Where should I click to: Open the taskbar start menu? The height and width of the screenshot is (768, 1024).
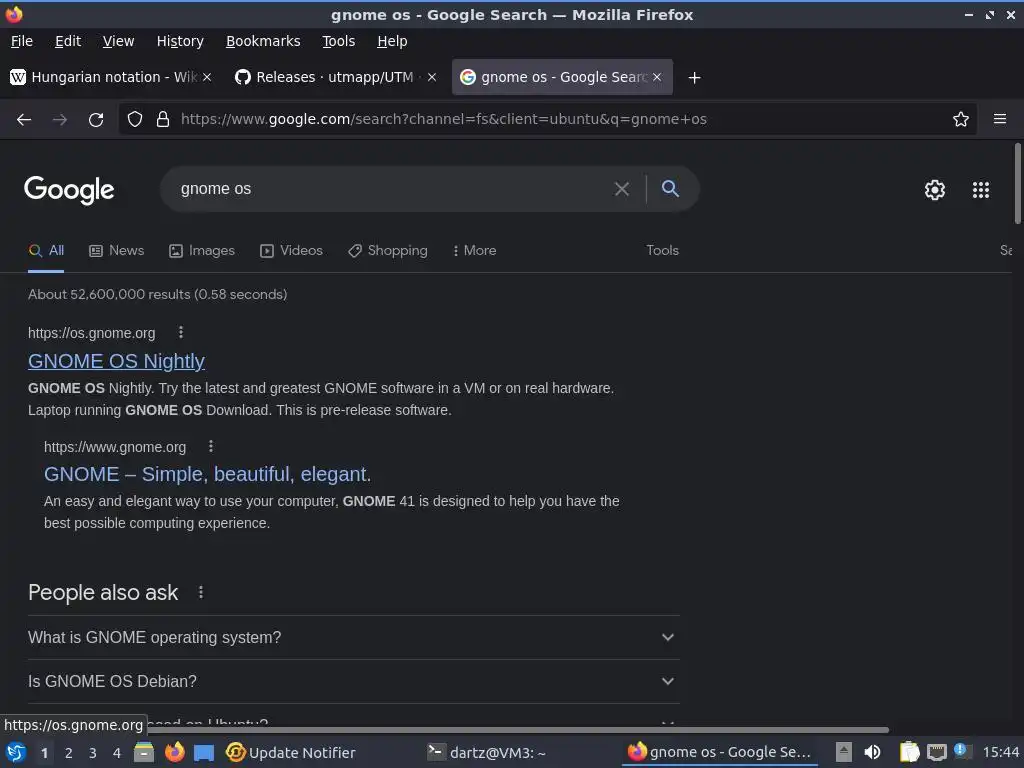pyautogui.click(x=16, y=752)
